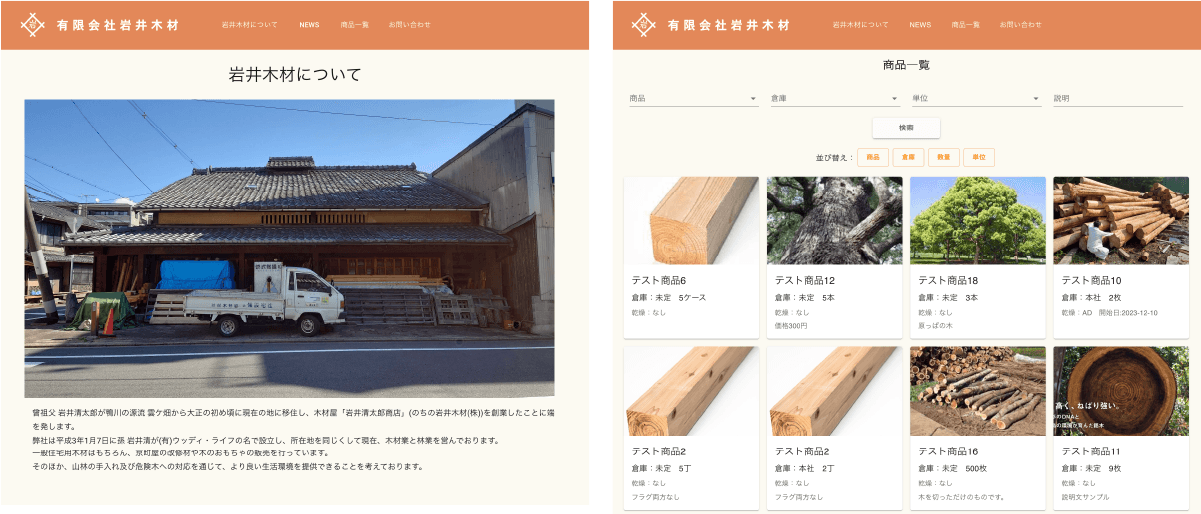1201x514 pixels.
Task: Click the テスト商品10 stacked logs image
Action: 1120,221
